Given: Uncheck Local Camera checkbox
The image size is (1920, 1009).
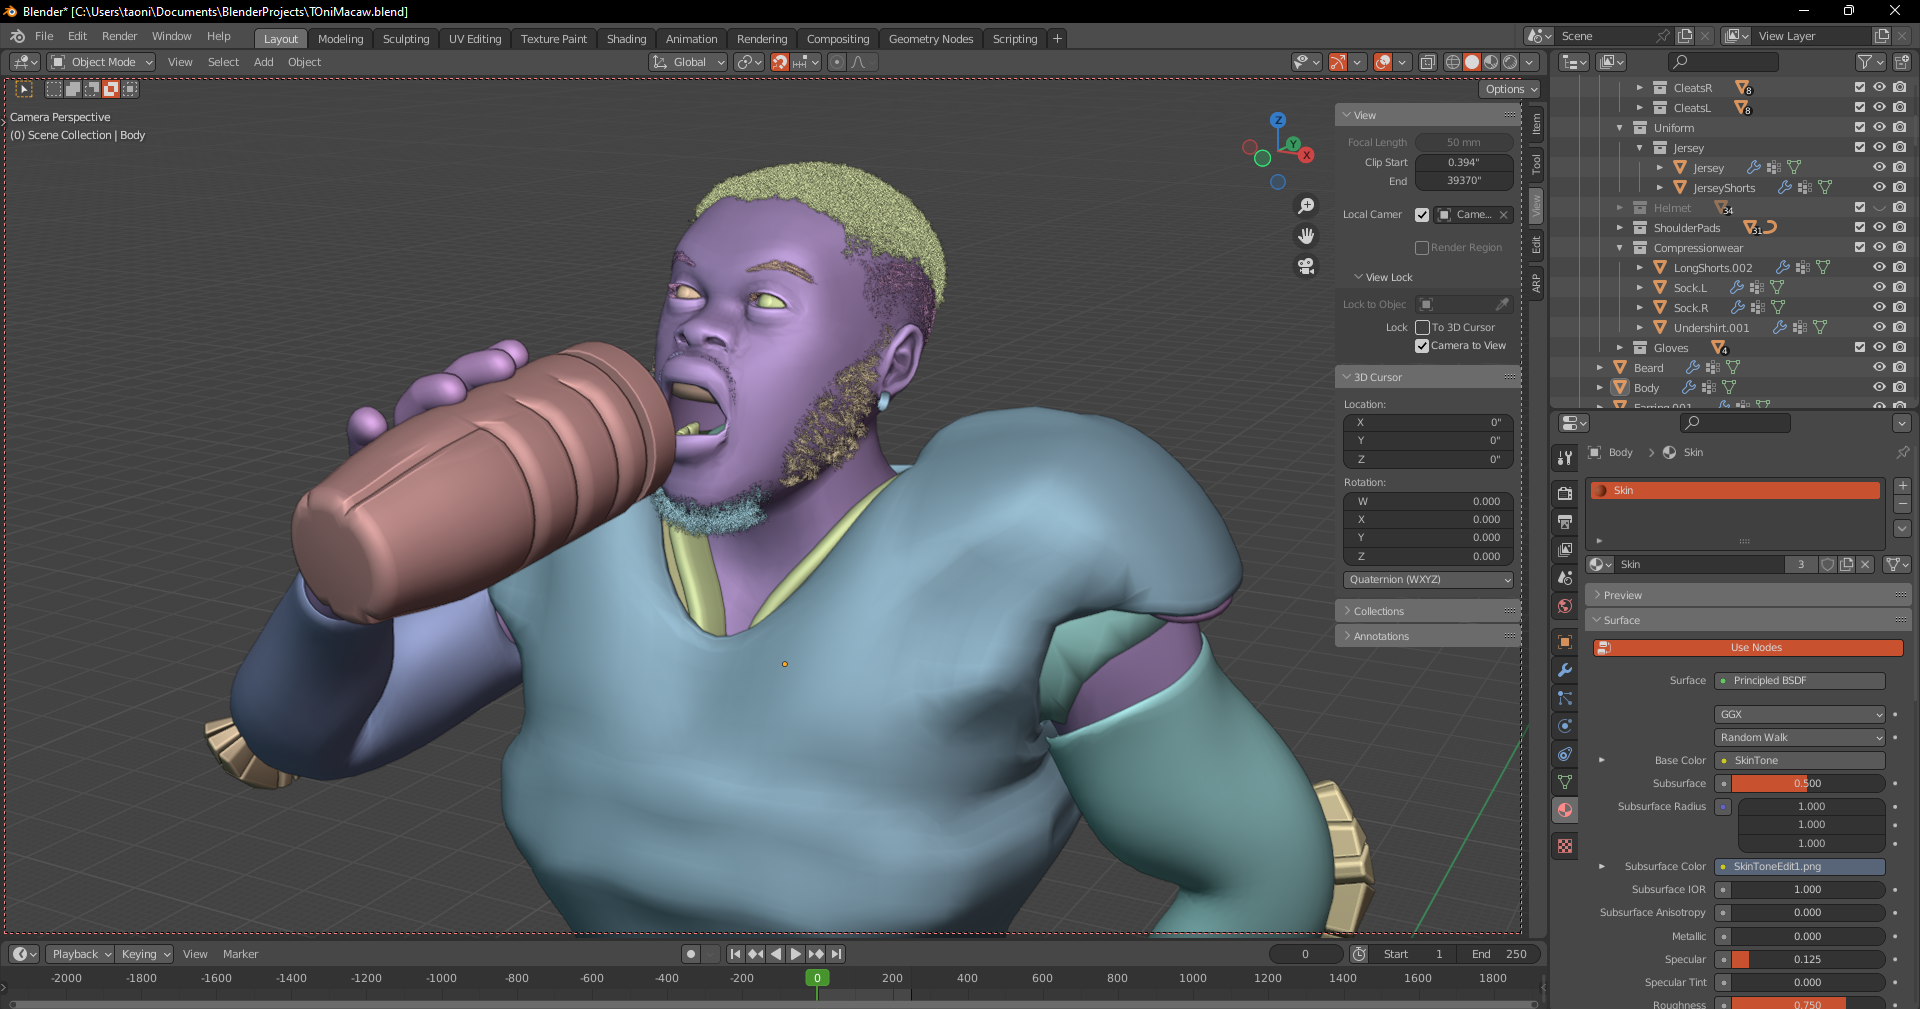Looking at the screenshot, I should point(1422,215).
